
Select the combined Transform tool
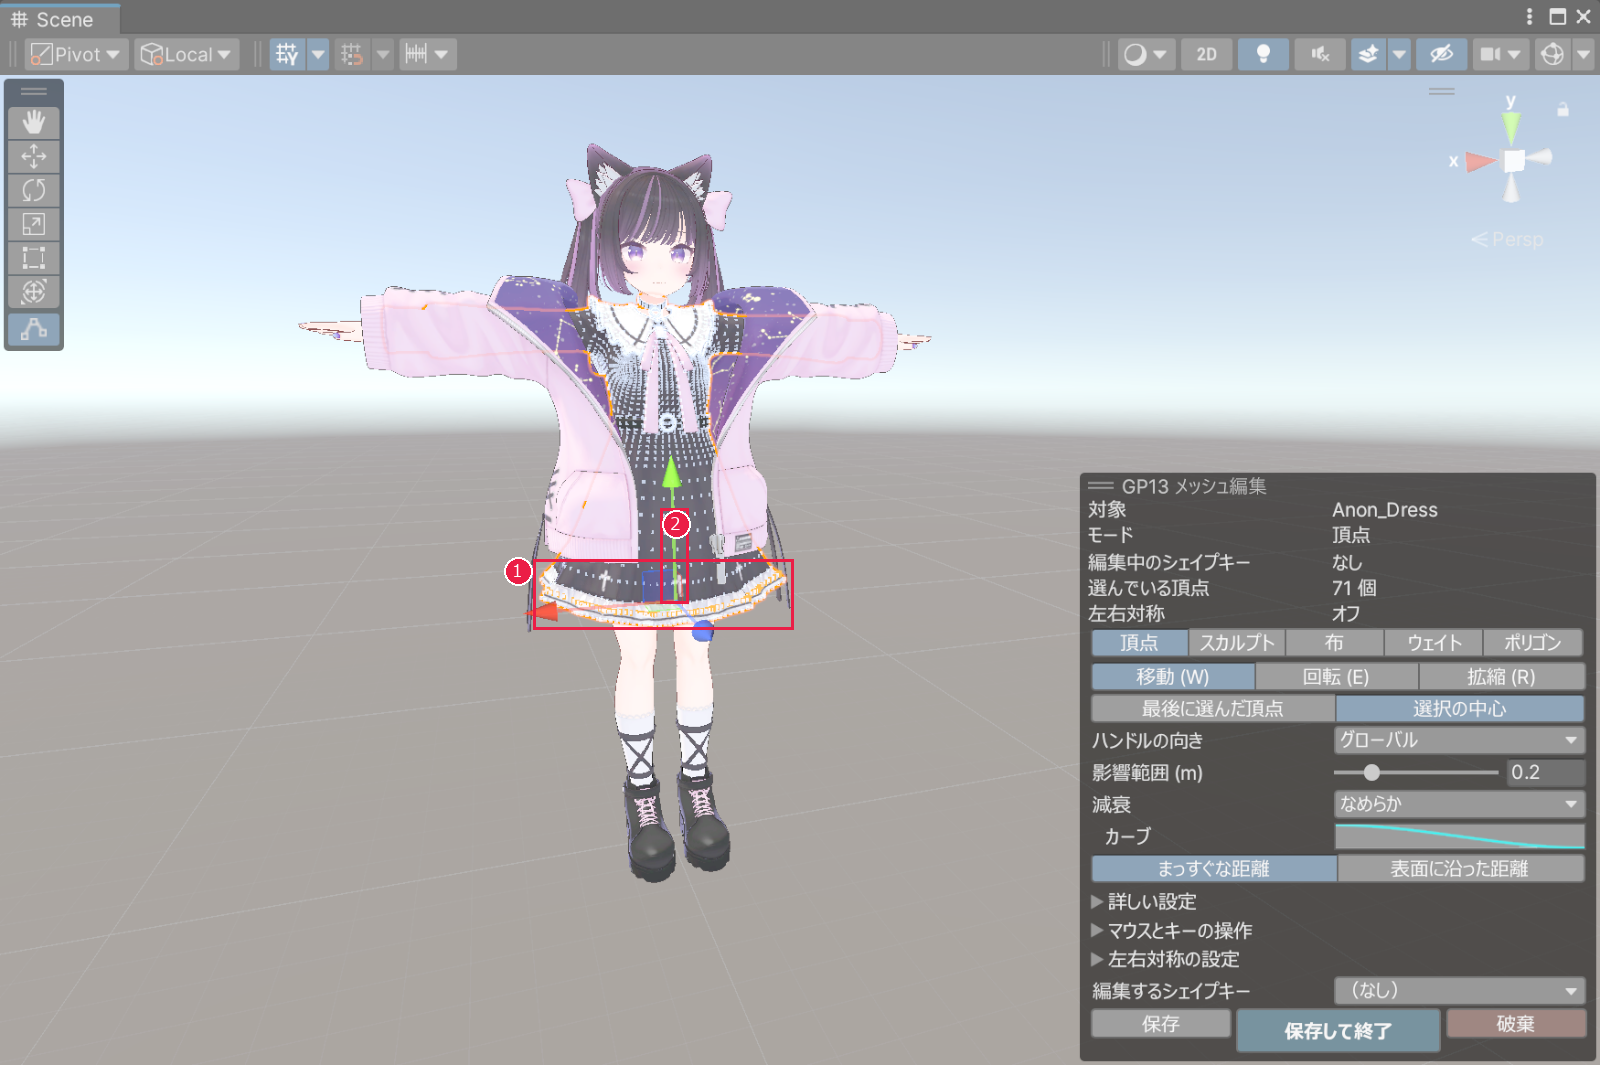[x=34, y=292]
